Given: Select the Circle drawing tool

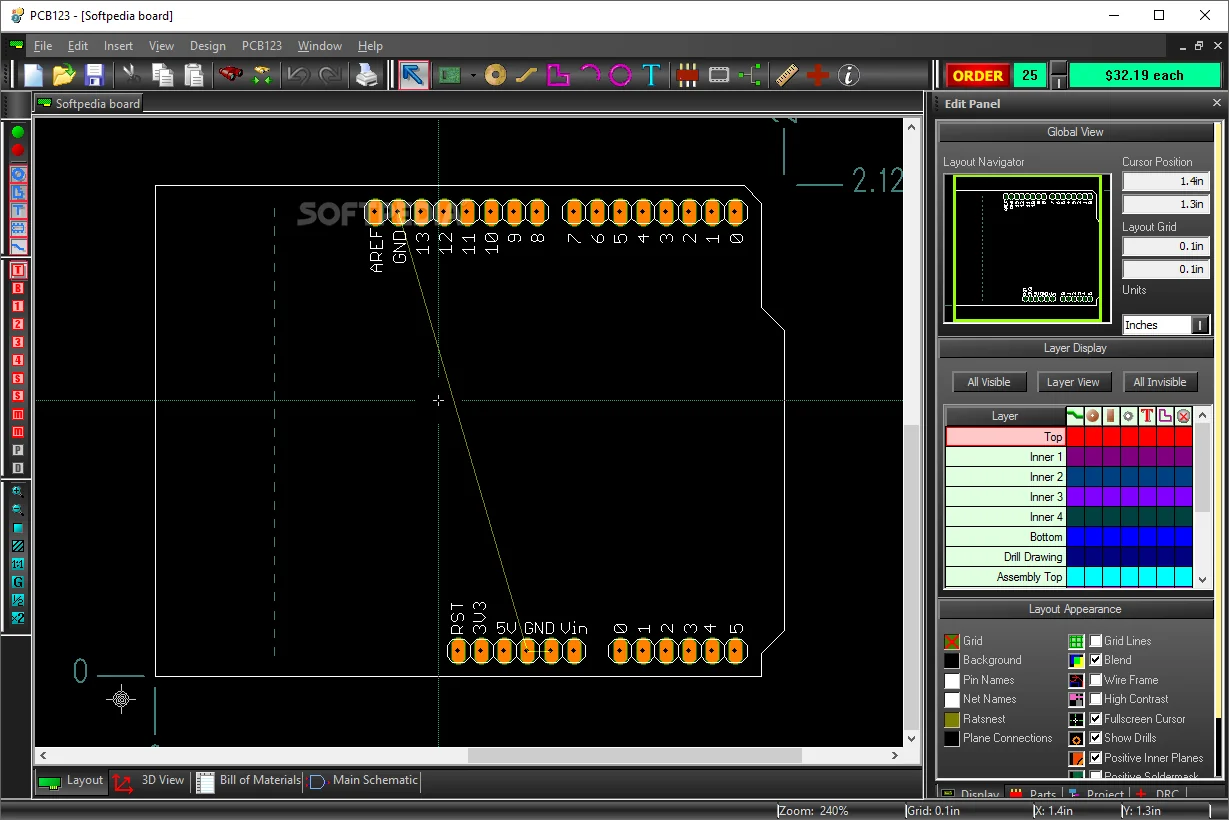Looking at the screenshot, I should click(619, 74).
